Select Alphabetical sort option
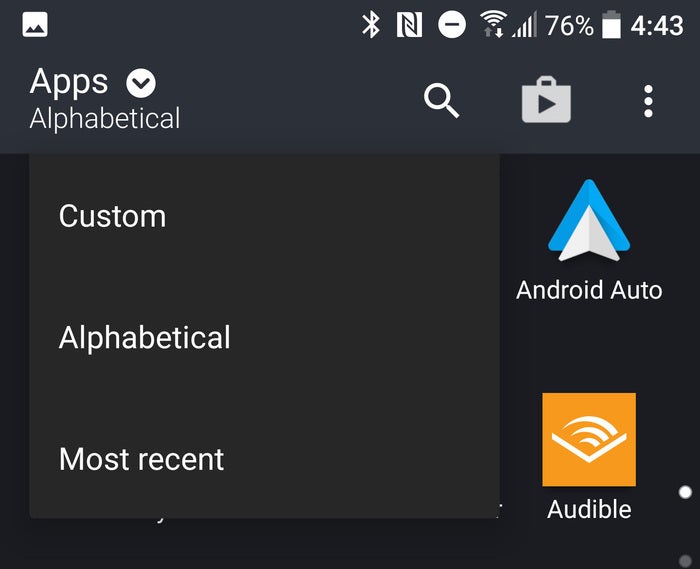The width and height of the screenshot is (700, 569). coord(264,337)
